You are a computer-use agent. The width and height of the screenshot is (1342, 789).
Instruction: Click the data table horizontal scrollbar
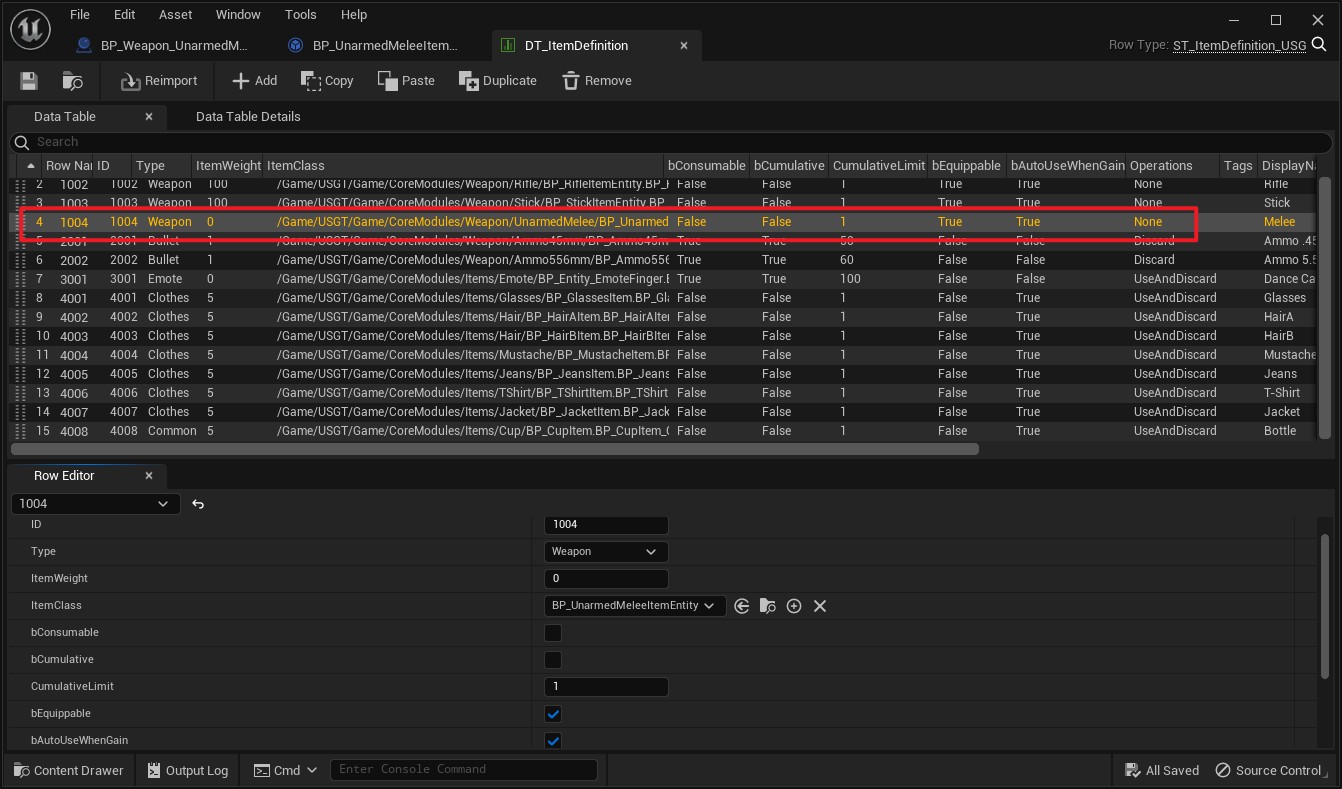[494, 449]
